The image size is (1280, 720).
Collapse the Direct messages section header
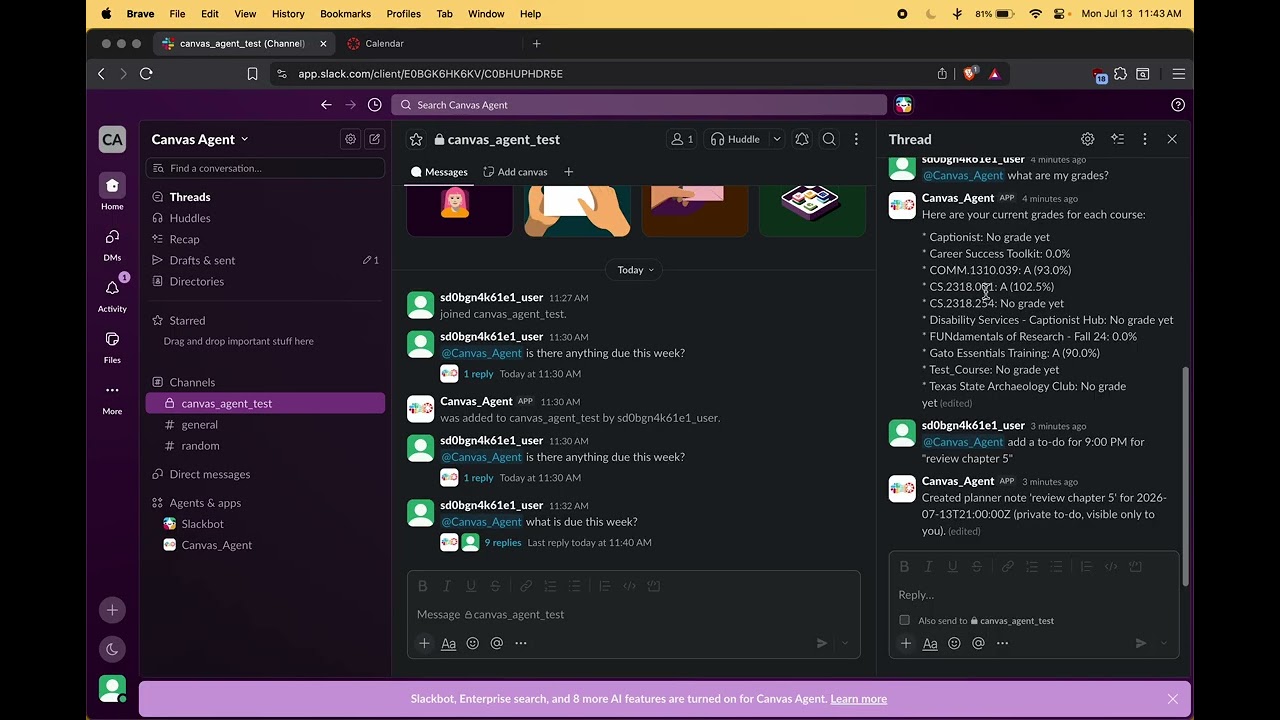(209, 474)
